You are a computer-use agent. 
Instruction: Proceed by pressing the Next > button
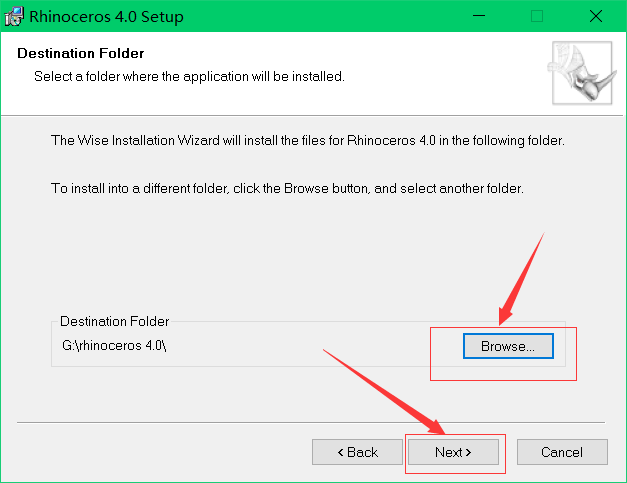point(452,452)
